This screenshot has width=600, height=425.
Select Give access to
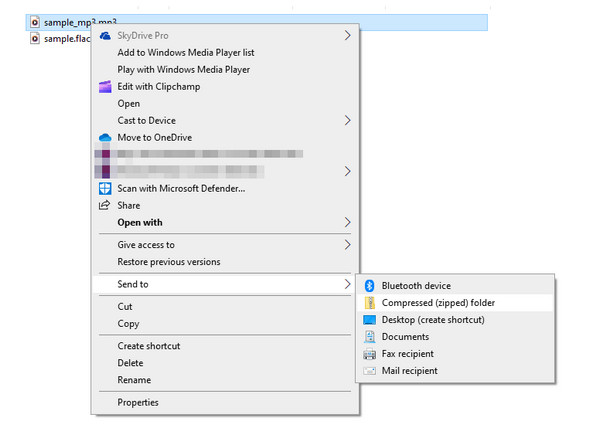click(225, 245)
